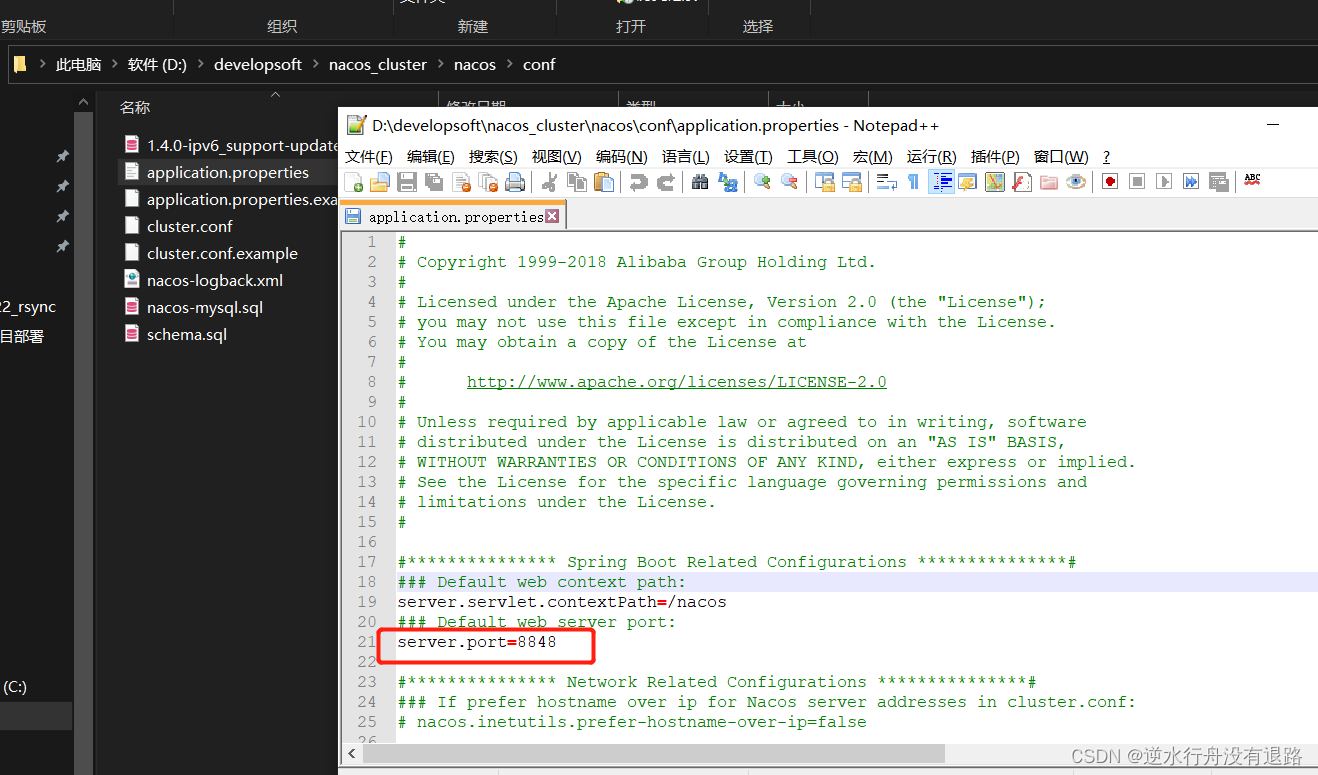The width and height of the screenshot is (1318, 775).
Task: Select cluster.conf.example file
Action: [x=222, y=254]
